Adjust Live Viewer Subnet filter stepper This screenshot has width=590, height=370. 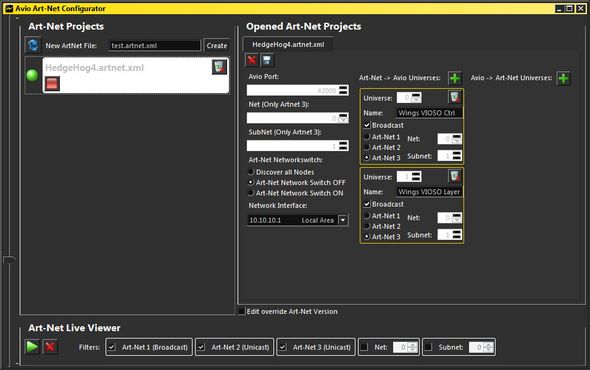[x=488, y=347]
